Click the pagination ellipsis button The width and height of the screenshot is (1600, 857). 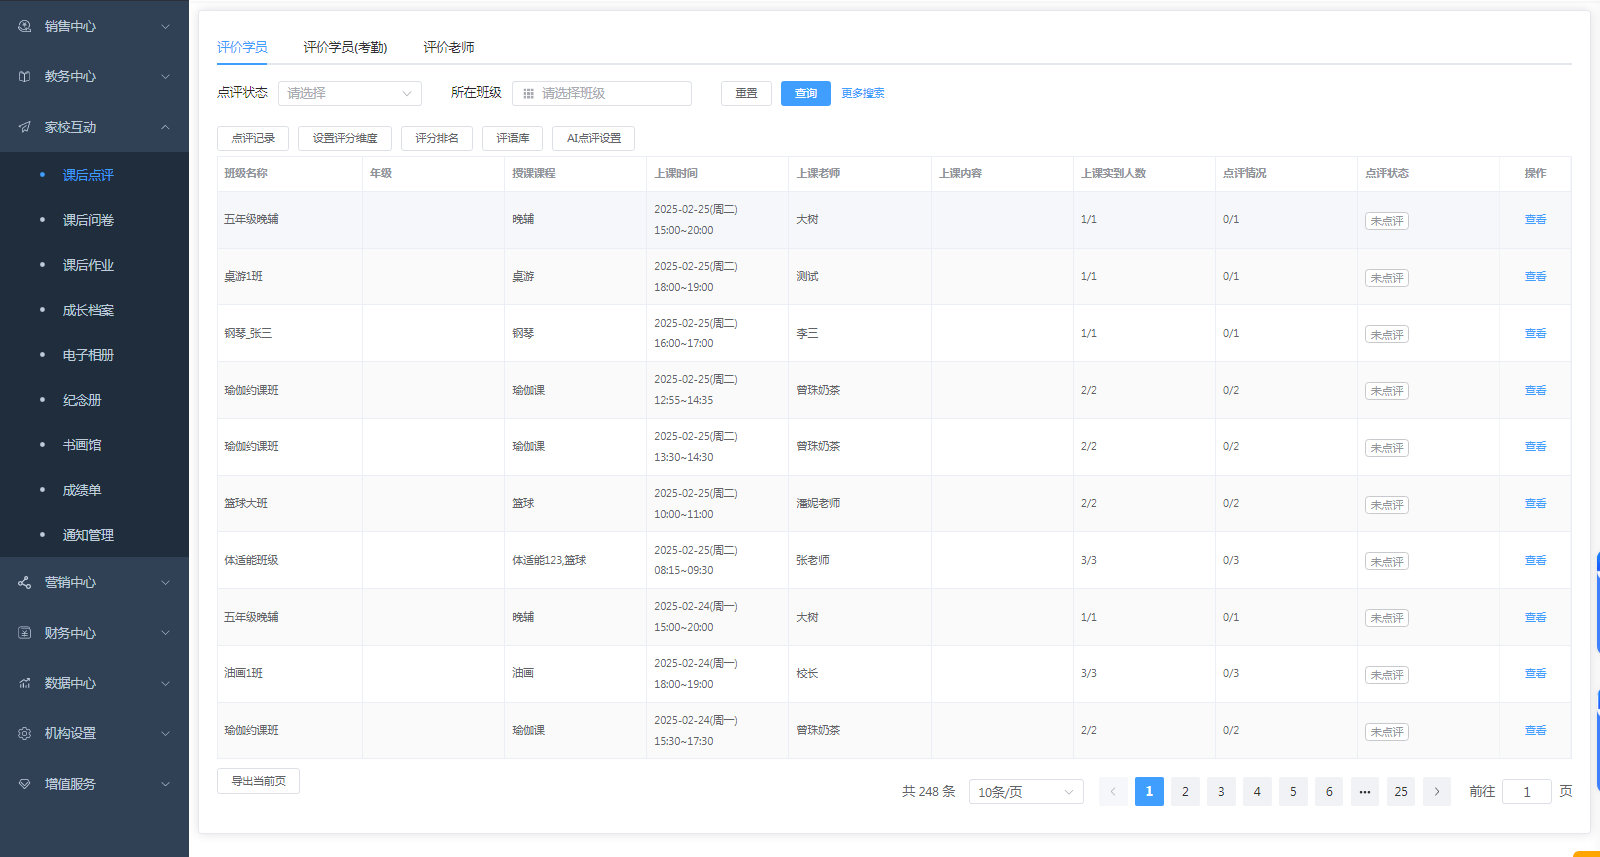click(x=1365, y=791)
